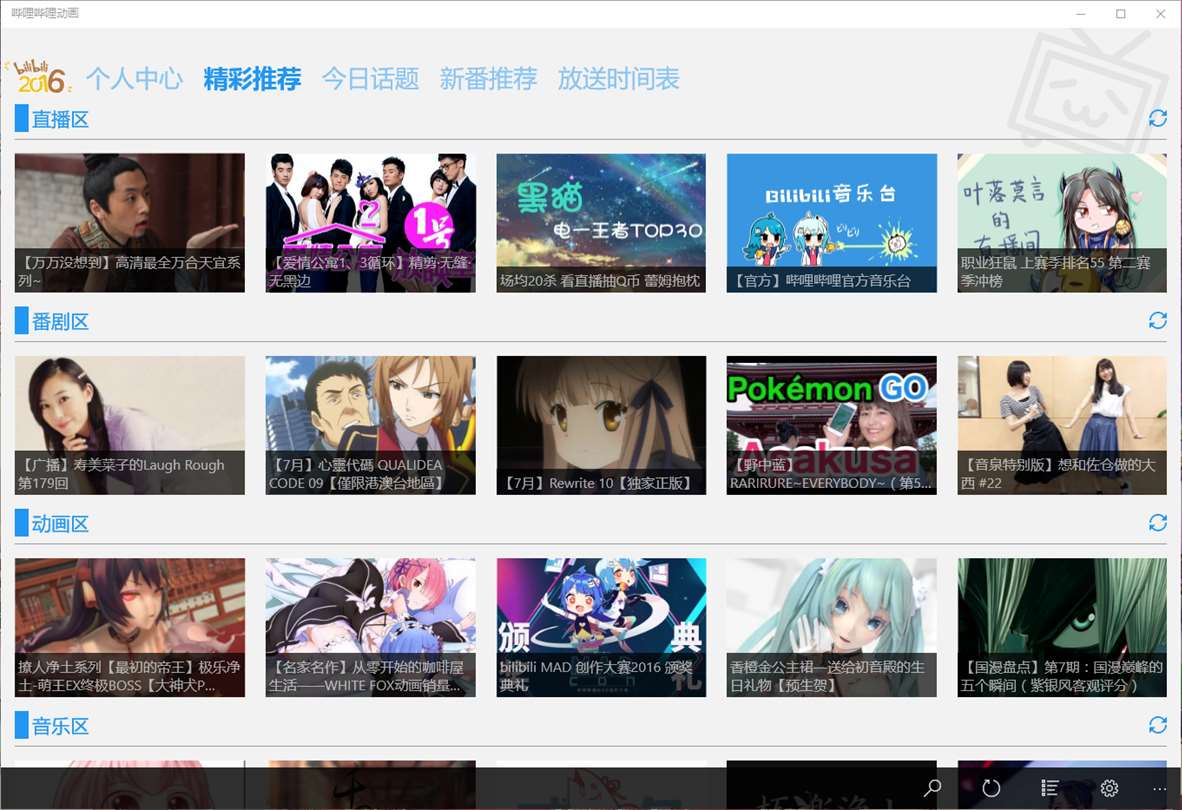The image size is (1182, 810).
Task: Open Rewrite 10 独家正版 video
Action: pos(601,425)
